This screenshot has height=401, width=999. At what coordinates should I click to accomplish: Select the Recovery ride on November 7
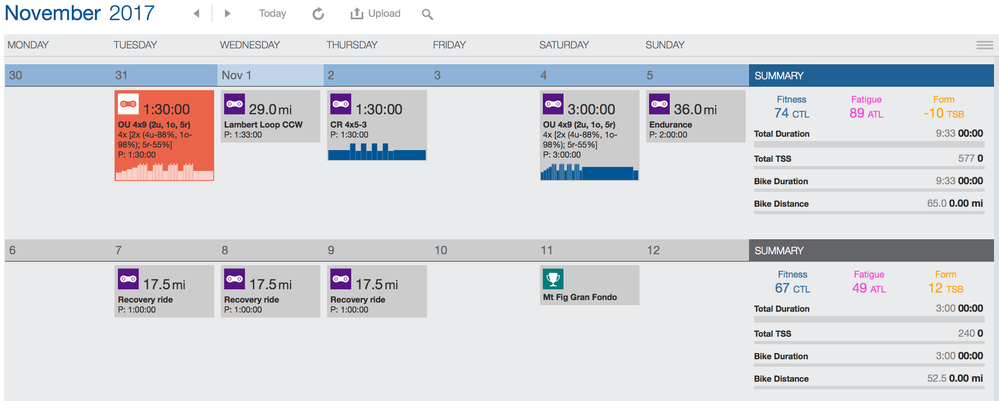tap(164, 291)
